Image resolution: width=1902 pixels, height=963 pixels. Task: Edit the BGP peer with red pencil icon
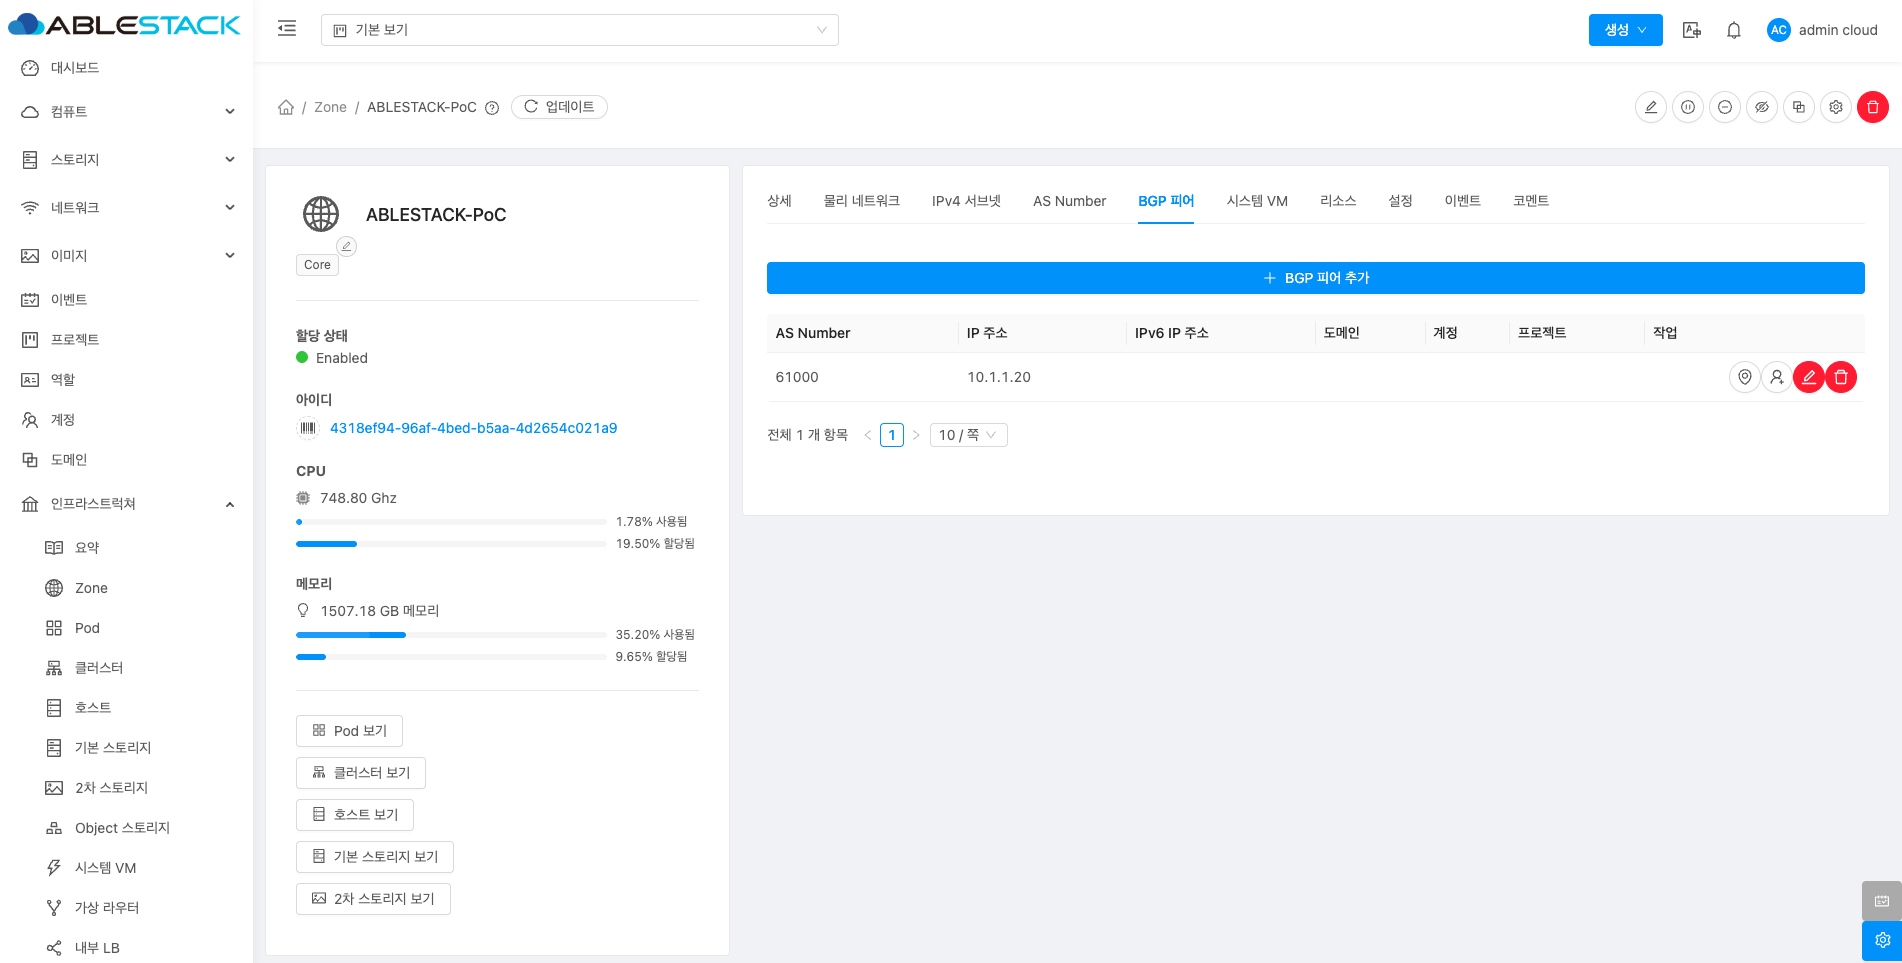(x=1808, y=377)
